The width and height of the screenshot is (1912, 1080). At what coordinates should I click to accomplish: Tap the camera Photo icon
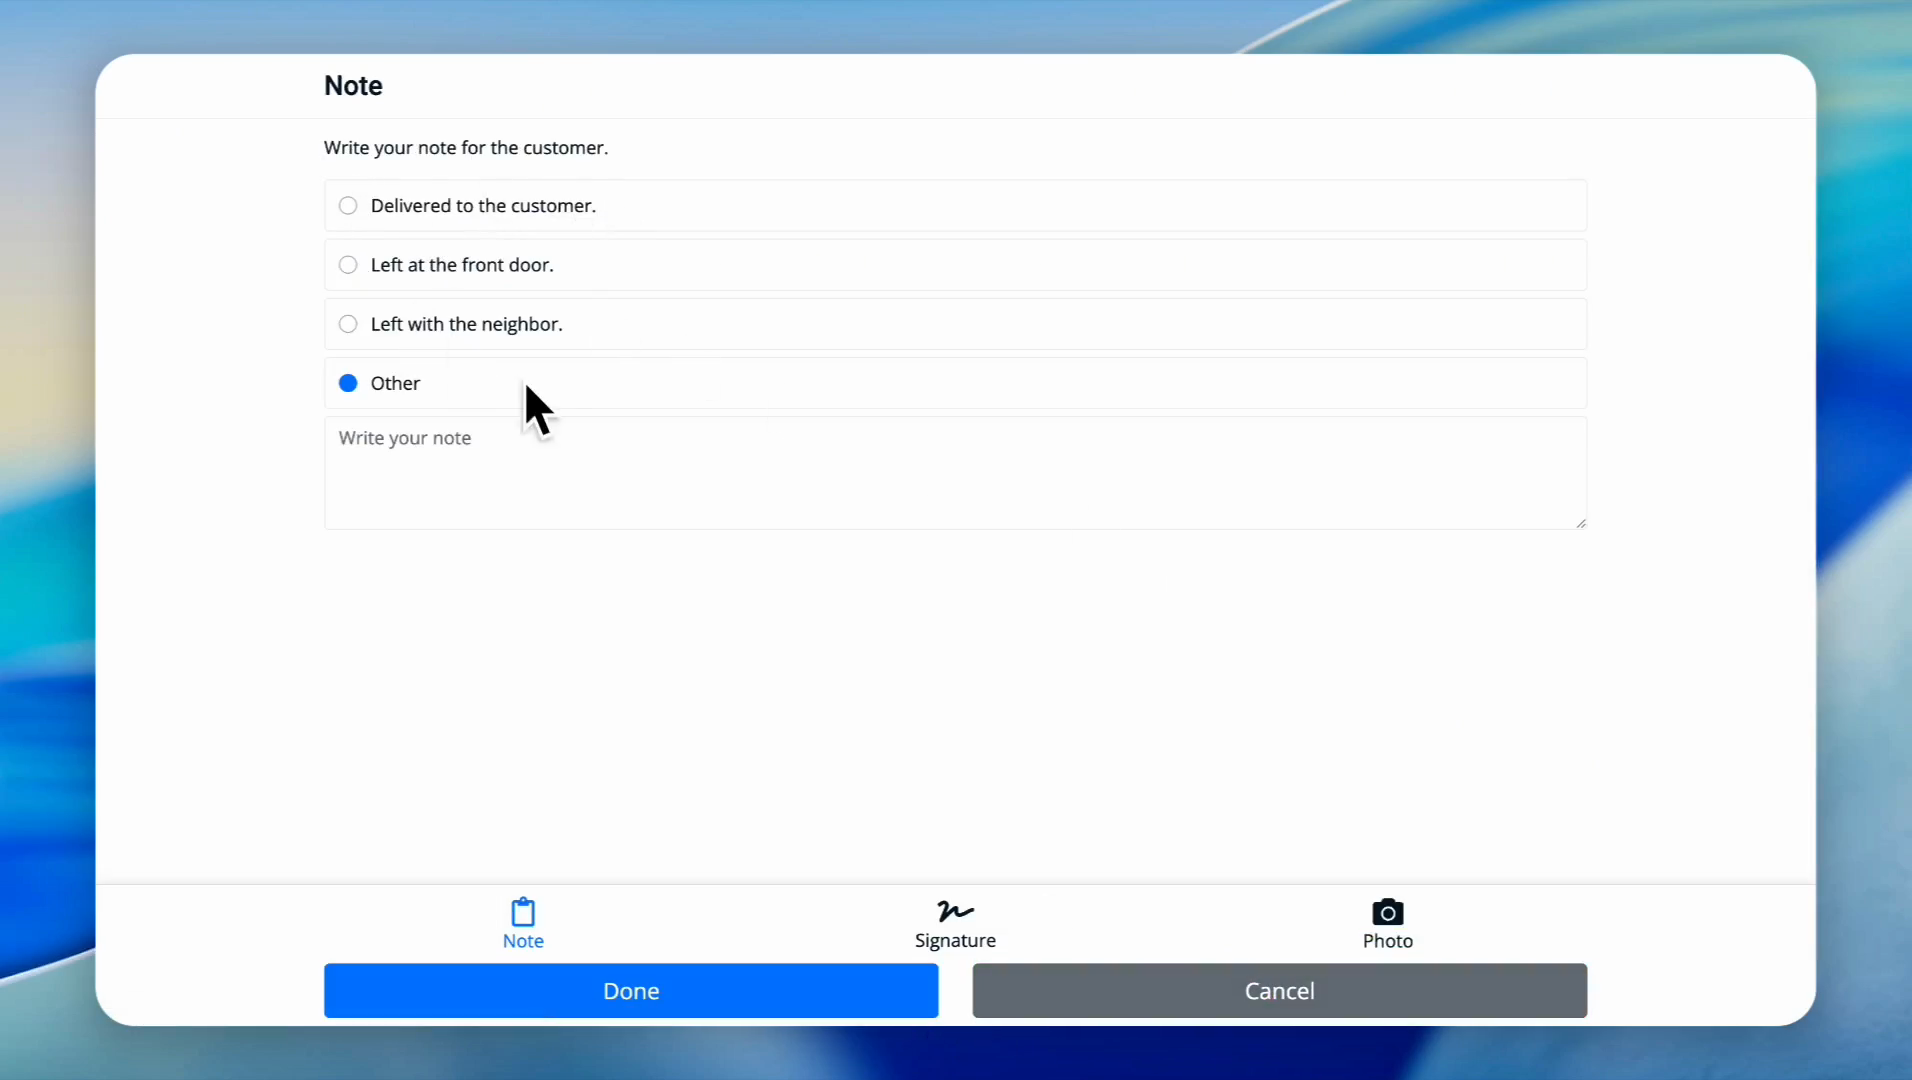[x=1387, y=912]
